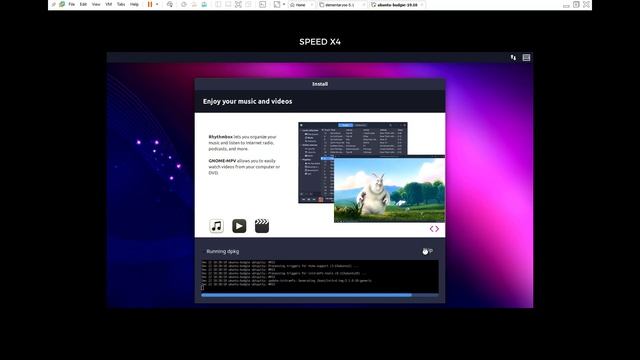Click the bold "GNOME-MPV" text

222,161
